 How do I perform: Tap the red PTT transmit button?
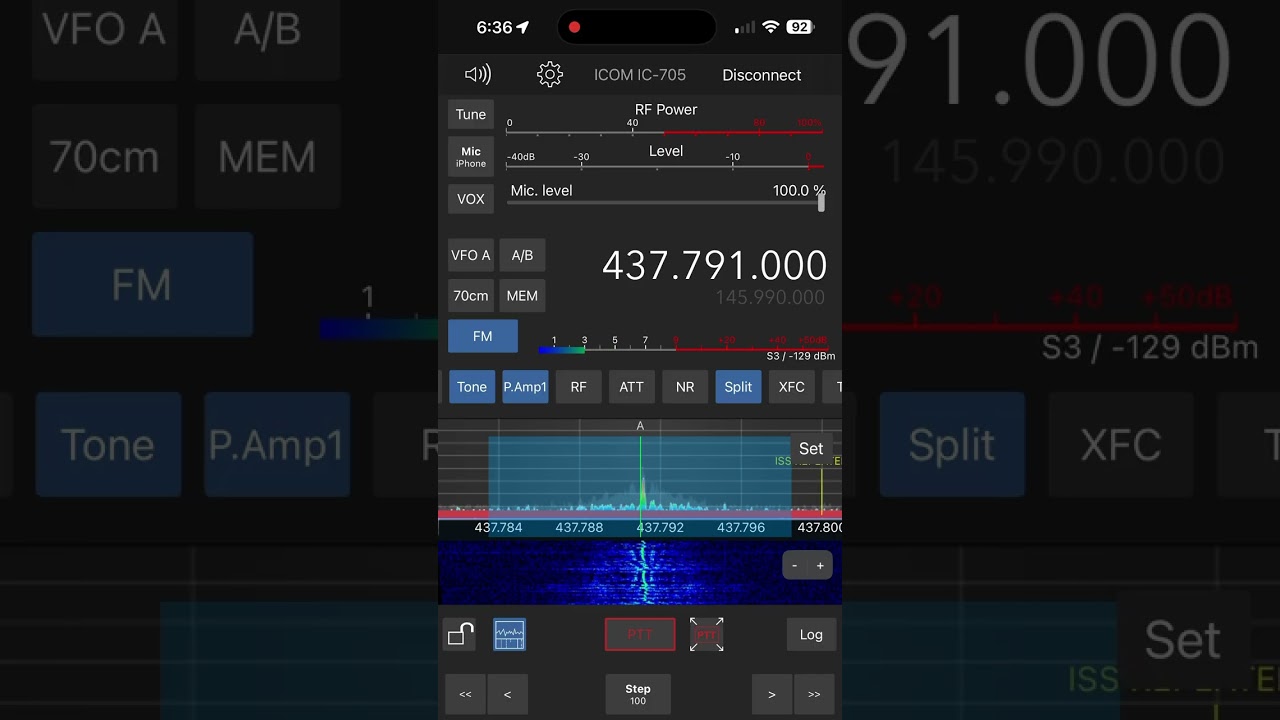click(x=640, y=634)
